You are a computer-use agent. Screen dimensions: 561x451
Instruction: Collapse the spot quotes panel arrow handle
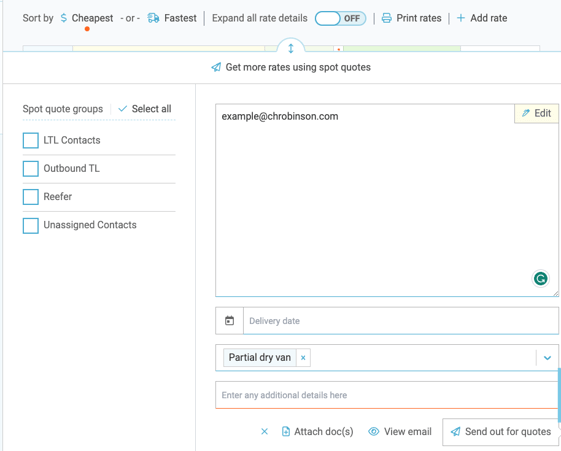tap(291, 48)
